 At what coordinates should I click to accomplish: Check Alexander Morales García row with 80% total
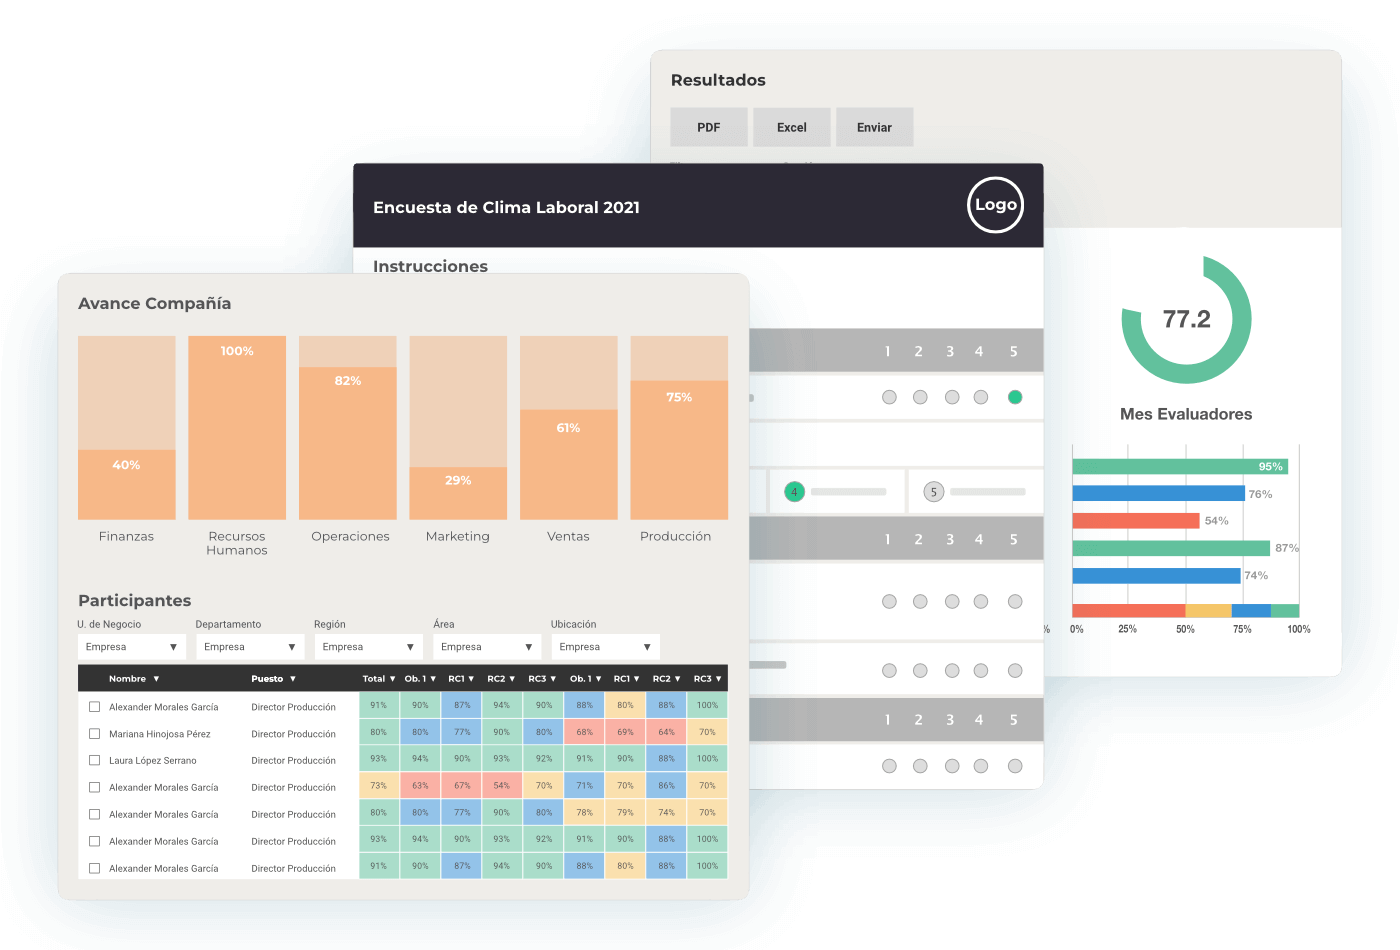tap(94, 814)
